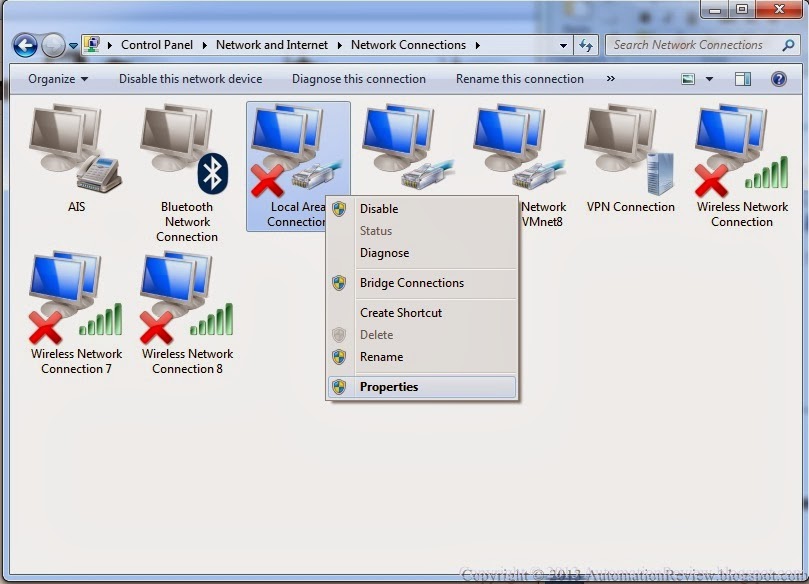Click inside the Search Network Connections field

(690, 45)
